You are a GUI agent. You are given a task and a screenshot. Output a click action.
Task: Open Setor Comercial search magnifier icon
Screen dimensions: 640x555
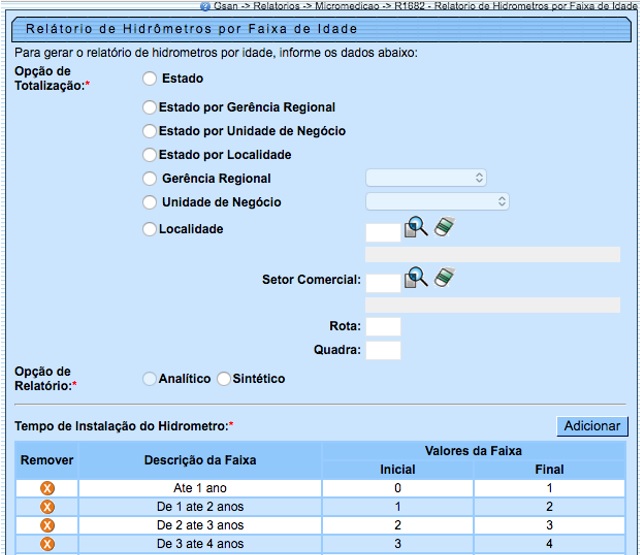(x=416, y=278)
